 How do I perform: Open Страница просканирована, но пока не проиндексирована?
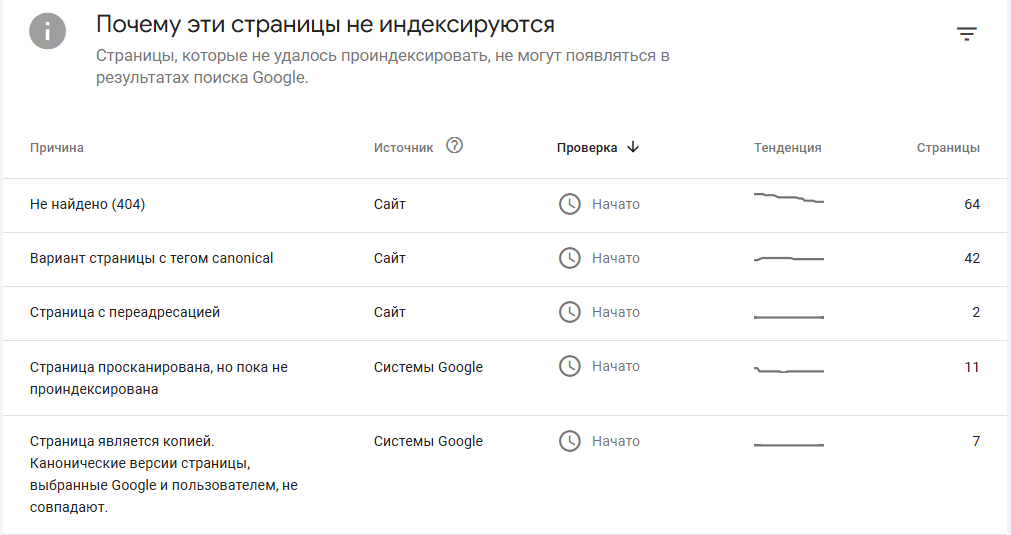159,378
